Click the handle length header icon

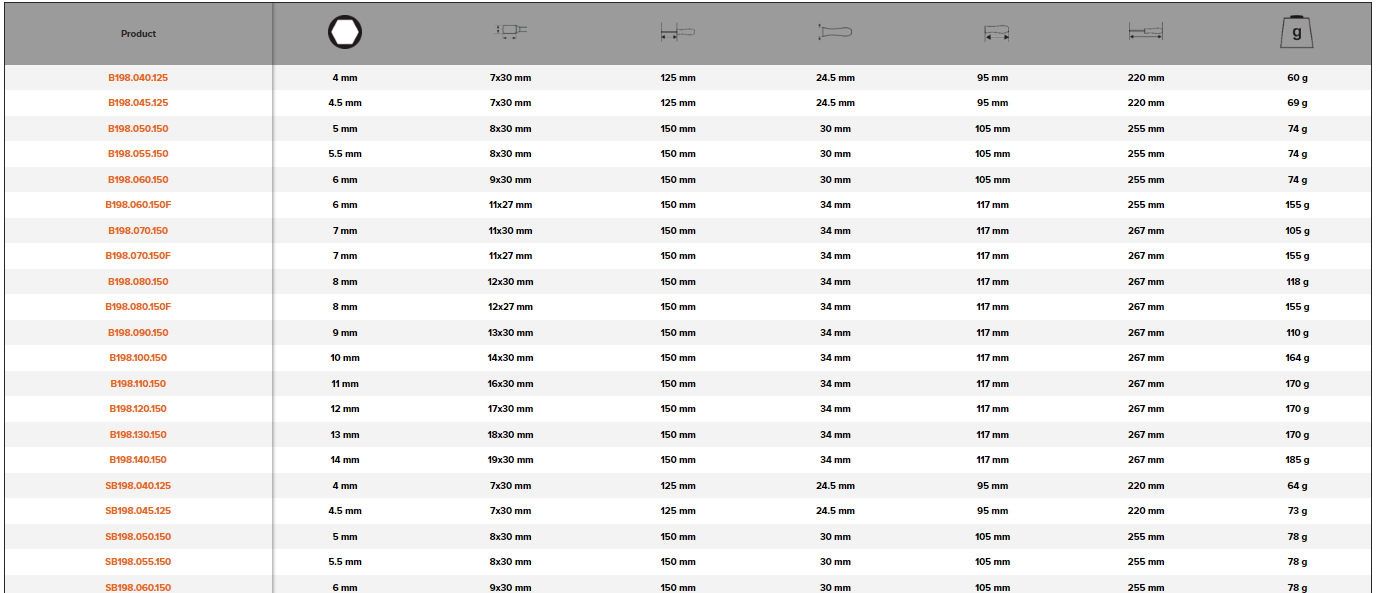[995, 34]
